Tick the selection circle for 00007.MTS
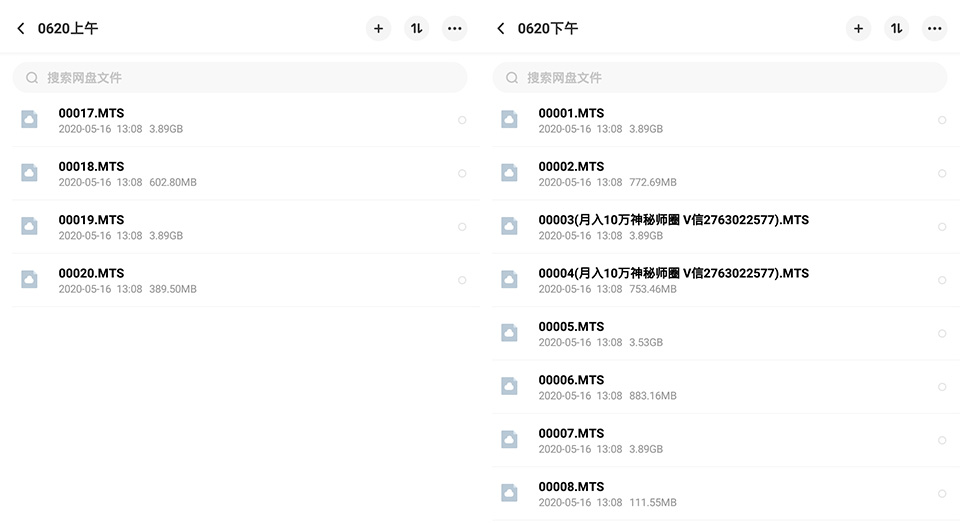 [x=942, y=440]
